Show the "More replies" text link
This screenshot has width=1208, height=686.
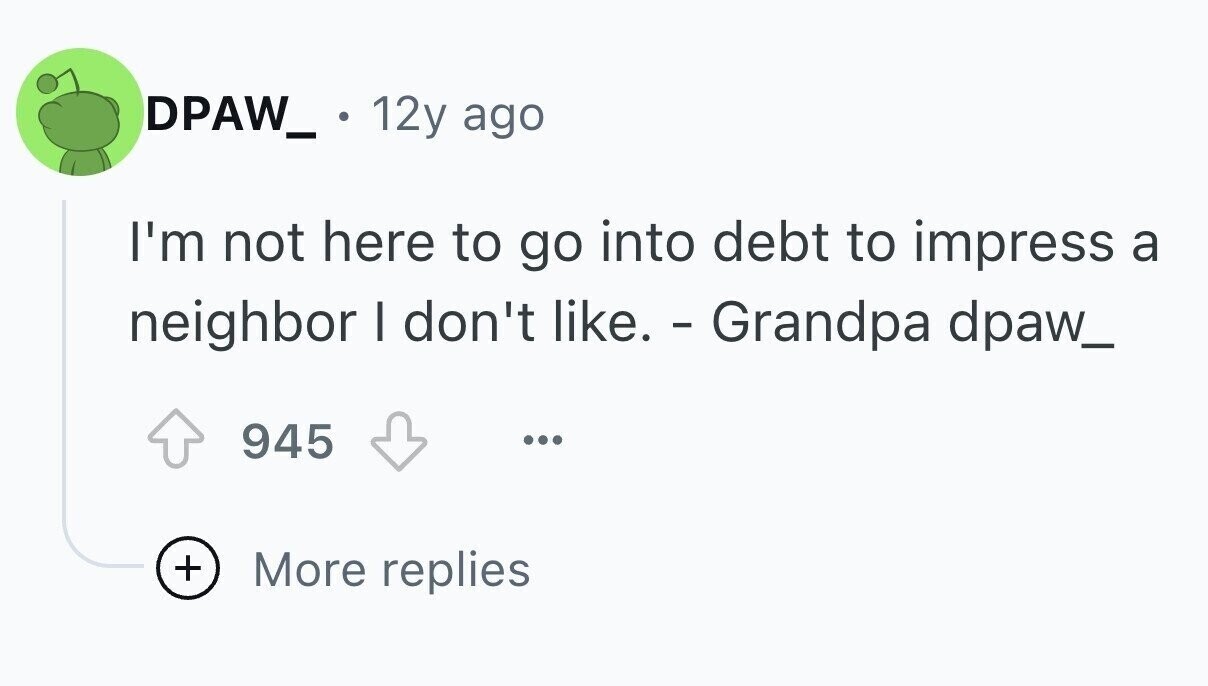391,570
